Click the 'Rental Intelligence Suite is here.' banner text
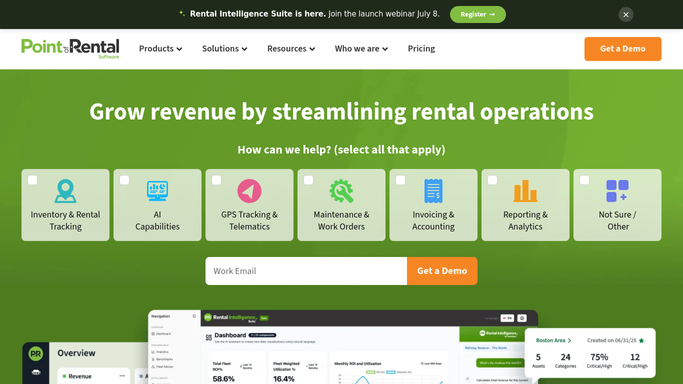This screenshot has width=683, height=384. pos(257,14)
